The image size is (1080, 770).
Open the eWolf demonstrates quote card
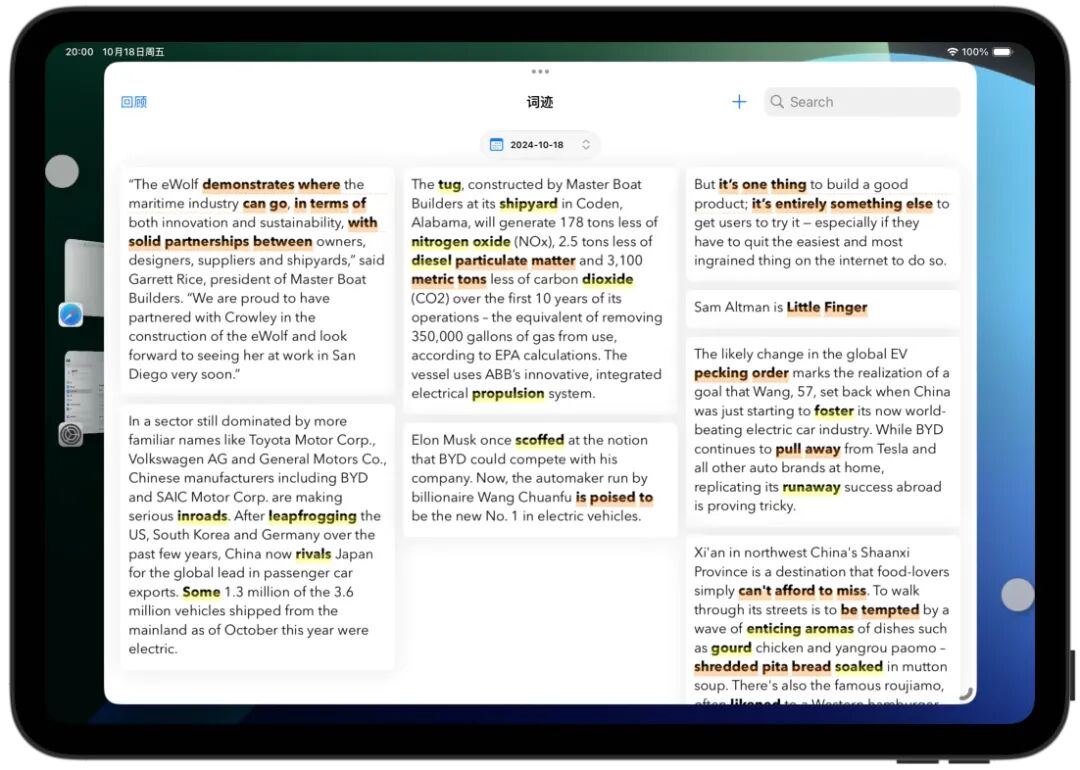click(x=257, y=280)
